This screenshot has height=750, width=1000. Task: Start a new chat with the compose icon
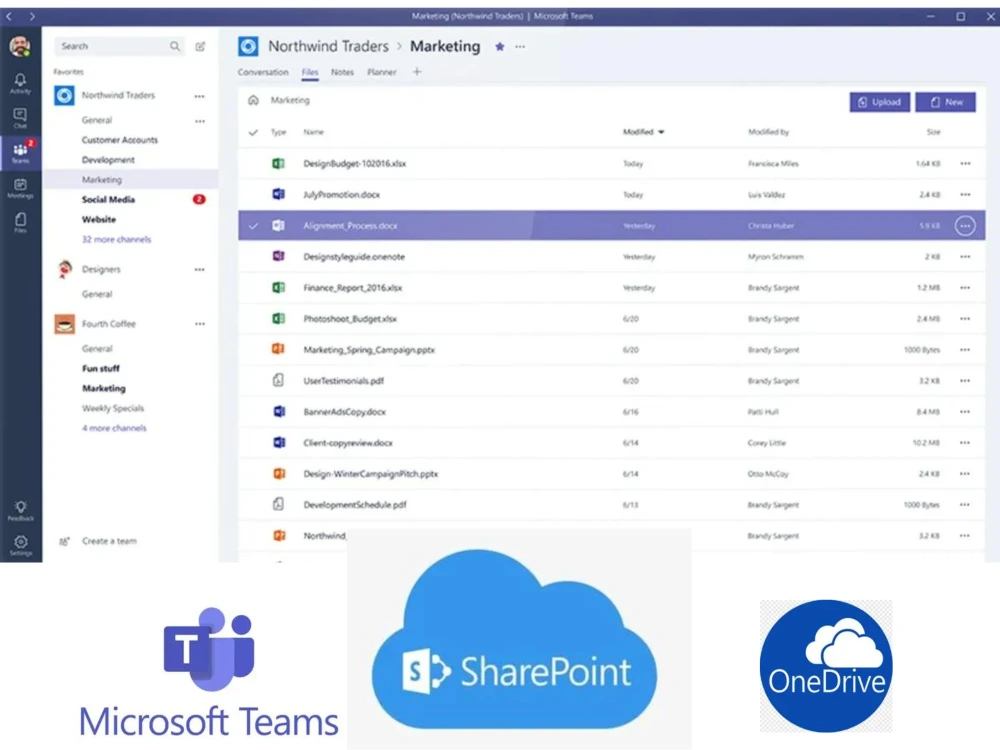[200, 46]
